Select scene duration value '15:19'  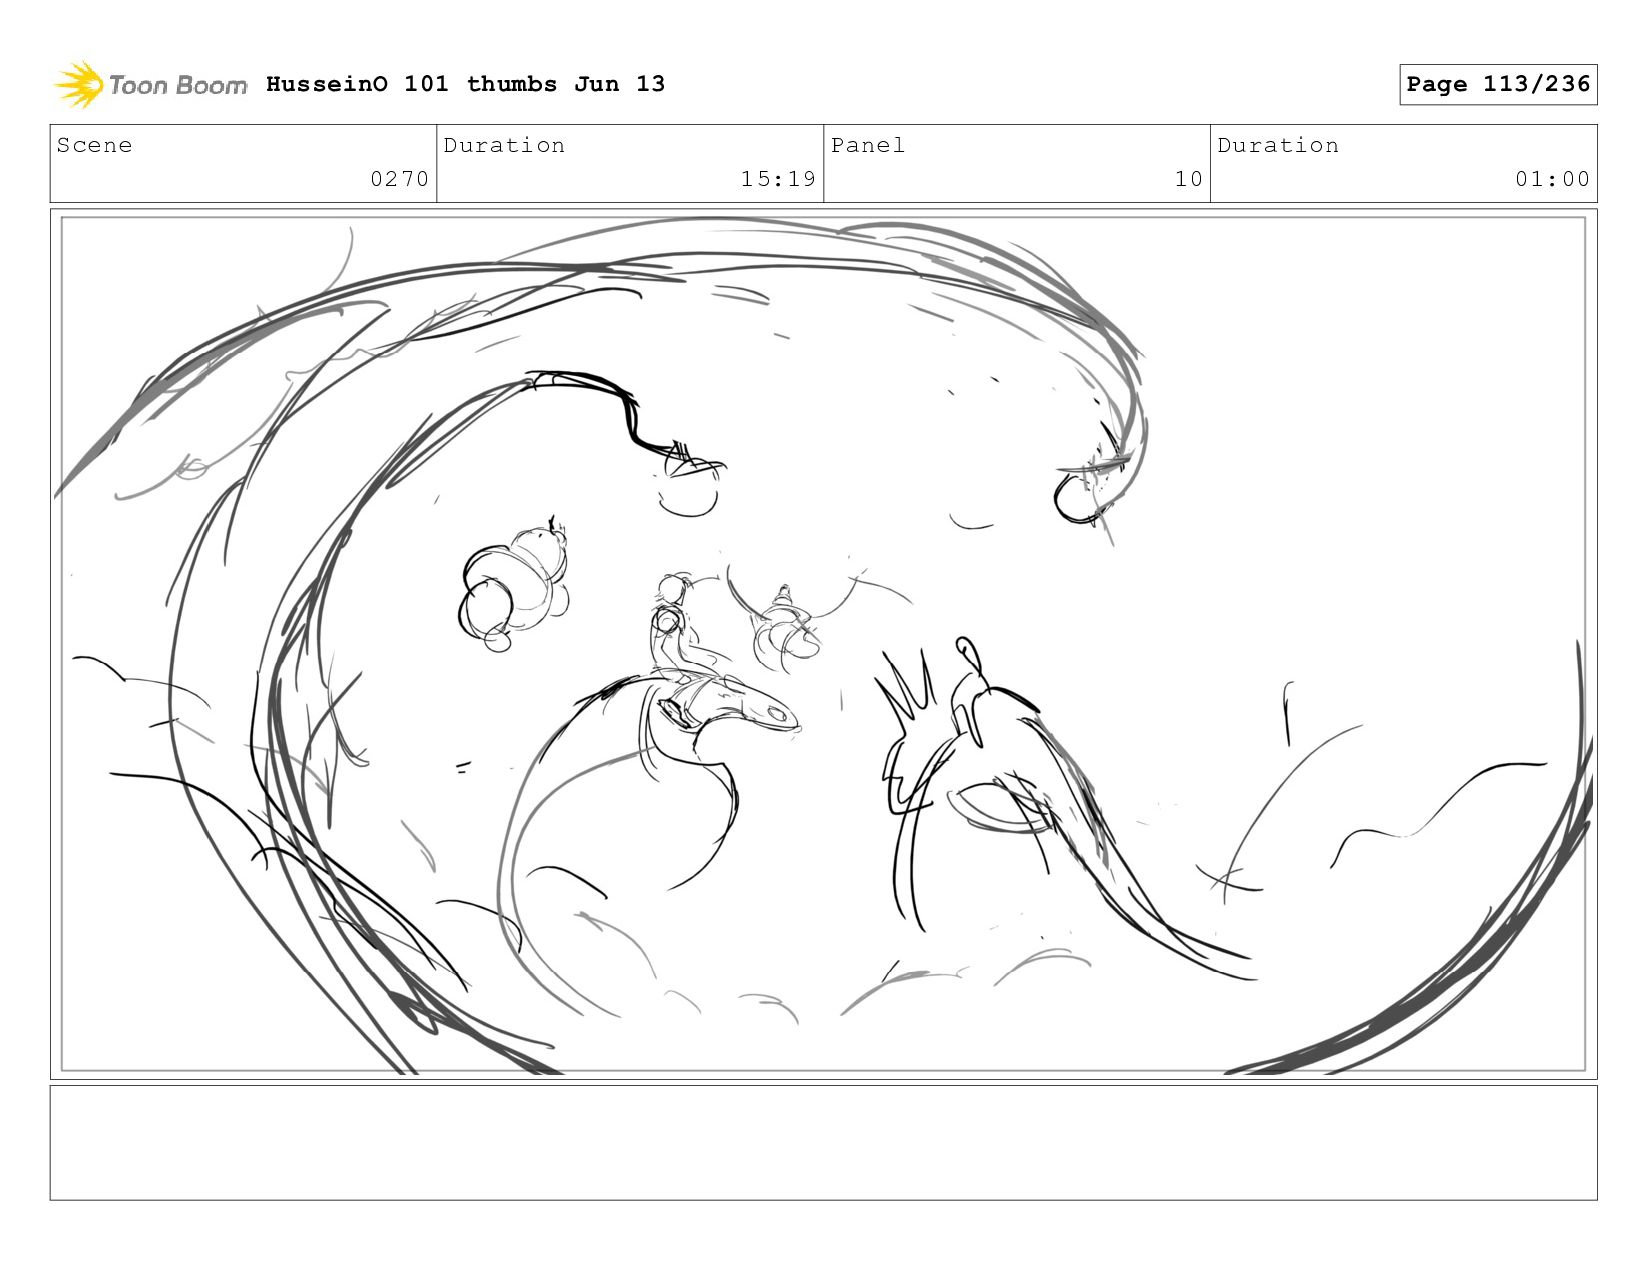coord(778,179)
